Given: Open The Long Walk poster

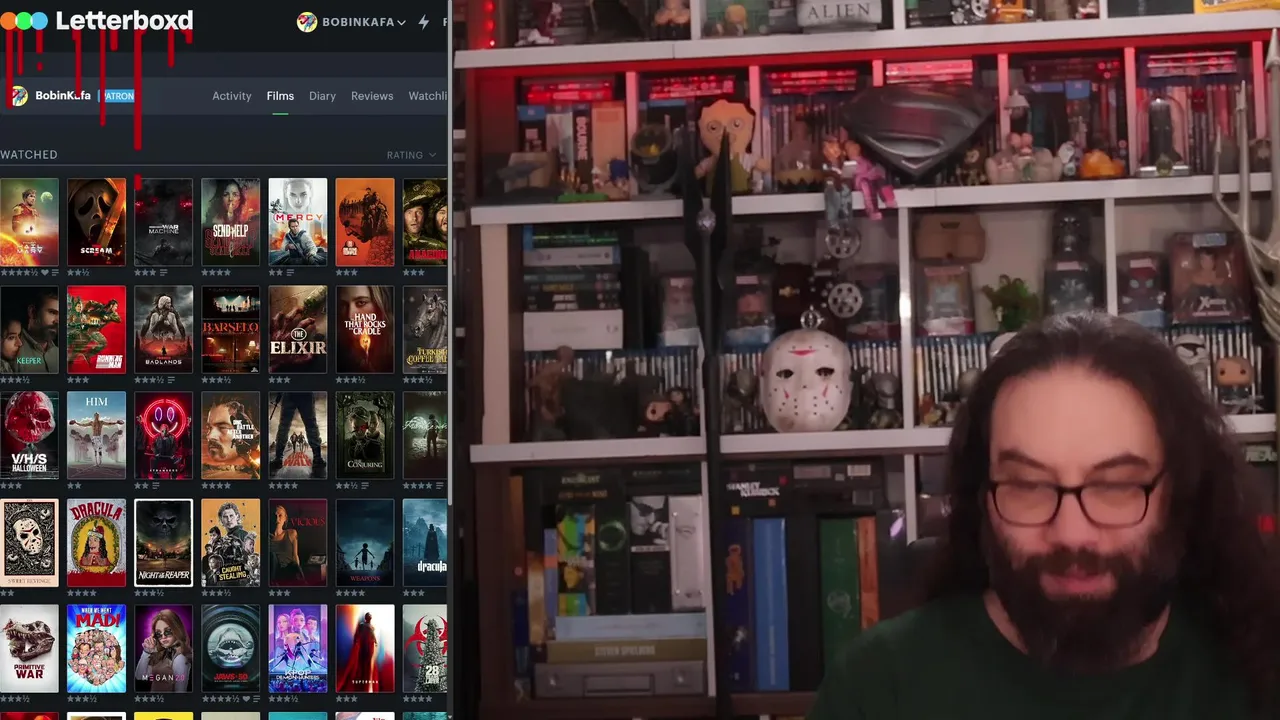Looking at the screenshot, I should [298, 436].
